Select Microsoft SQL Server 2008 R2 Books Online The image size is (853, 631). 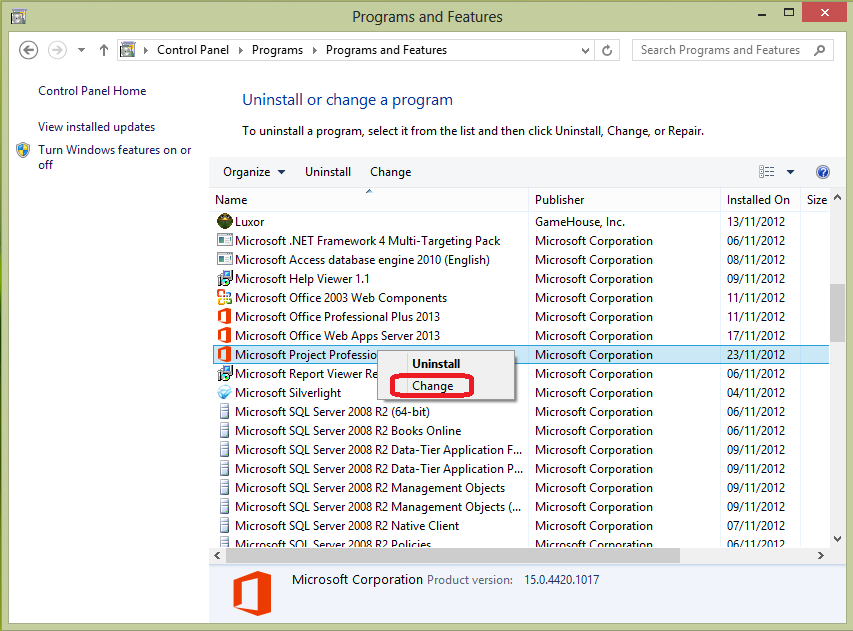coord(348,431)
